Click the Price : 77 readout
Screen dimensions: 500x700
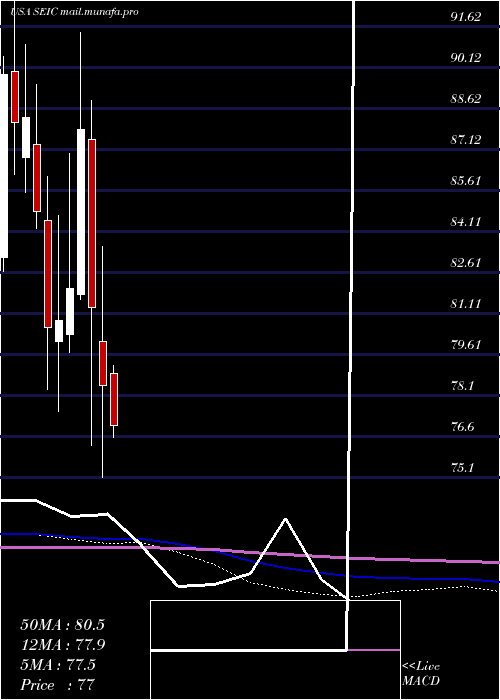(58, 685)
